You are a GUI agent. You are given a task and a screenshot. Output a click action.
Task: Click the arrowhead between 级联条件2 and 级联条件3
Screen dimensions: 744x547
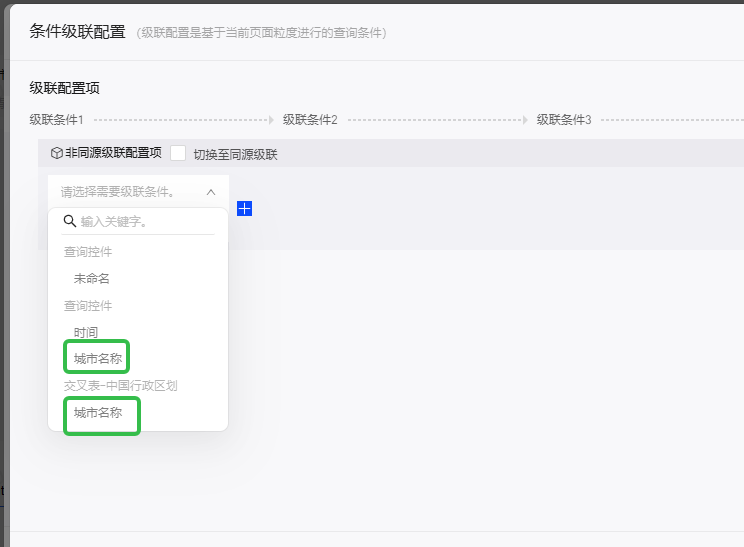coord(525,120)
